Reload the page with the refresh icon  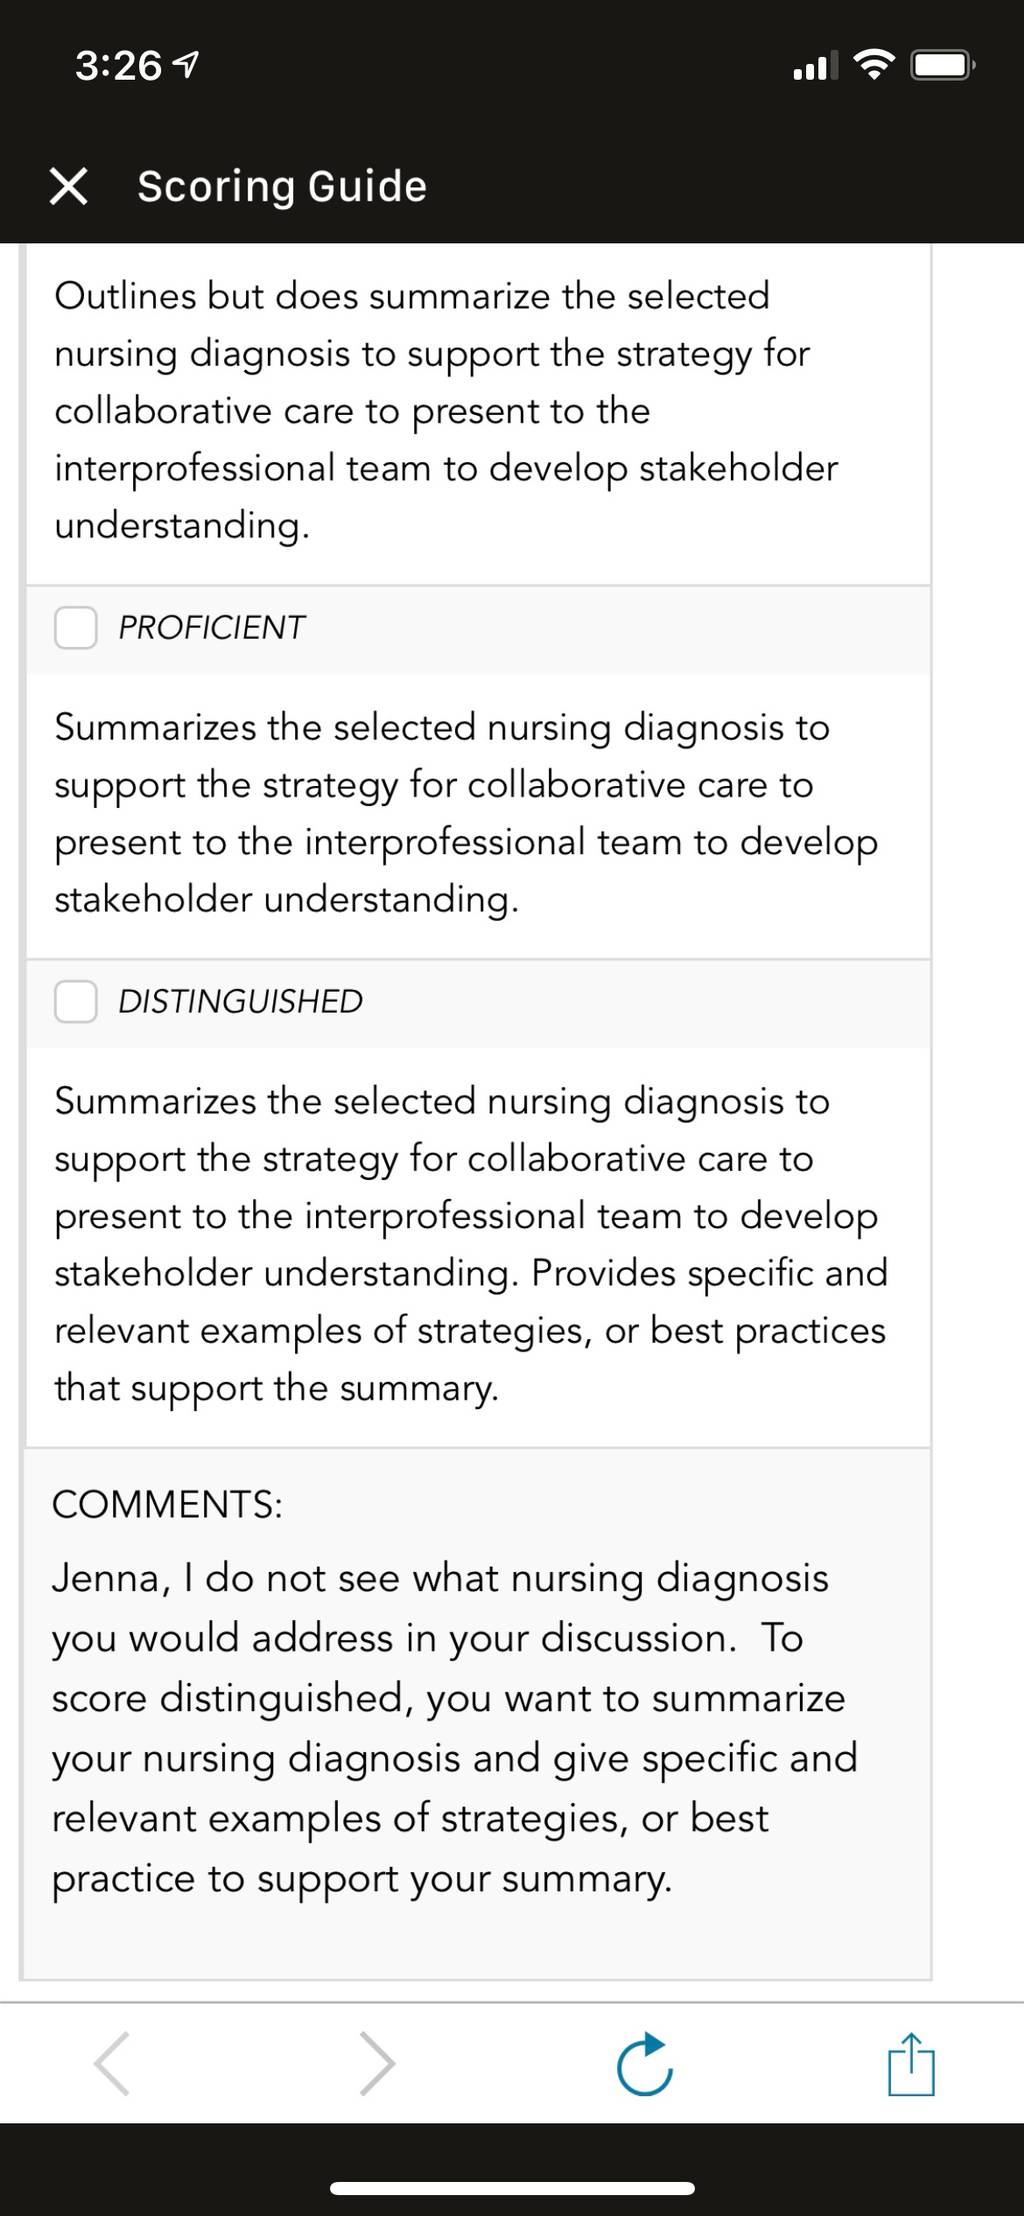tap(645, 2063)
